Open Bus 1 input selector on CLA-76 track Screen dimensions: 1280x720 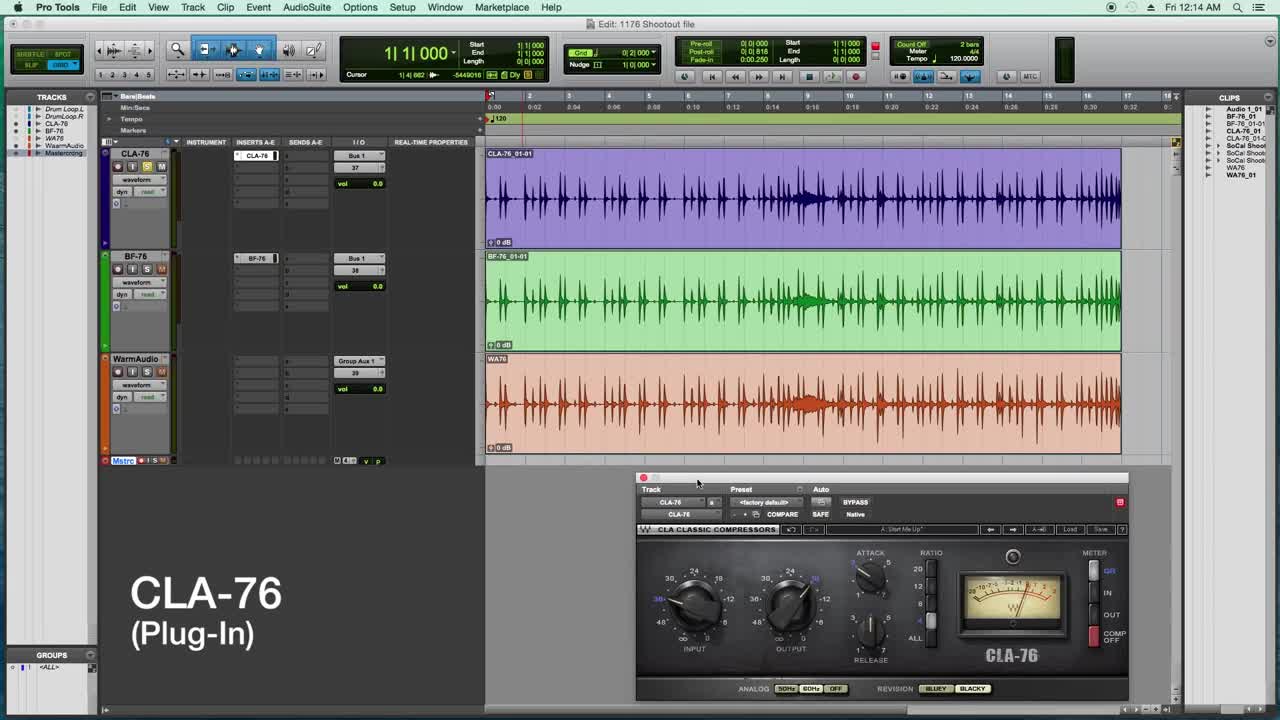tap(359, 156)
